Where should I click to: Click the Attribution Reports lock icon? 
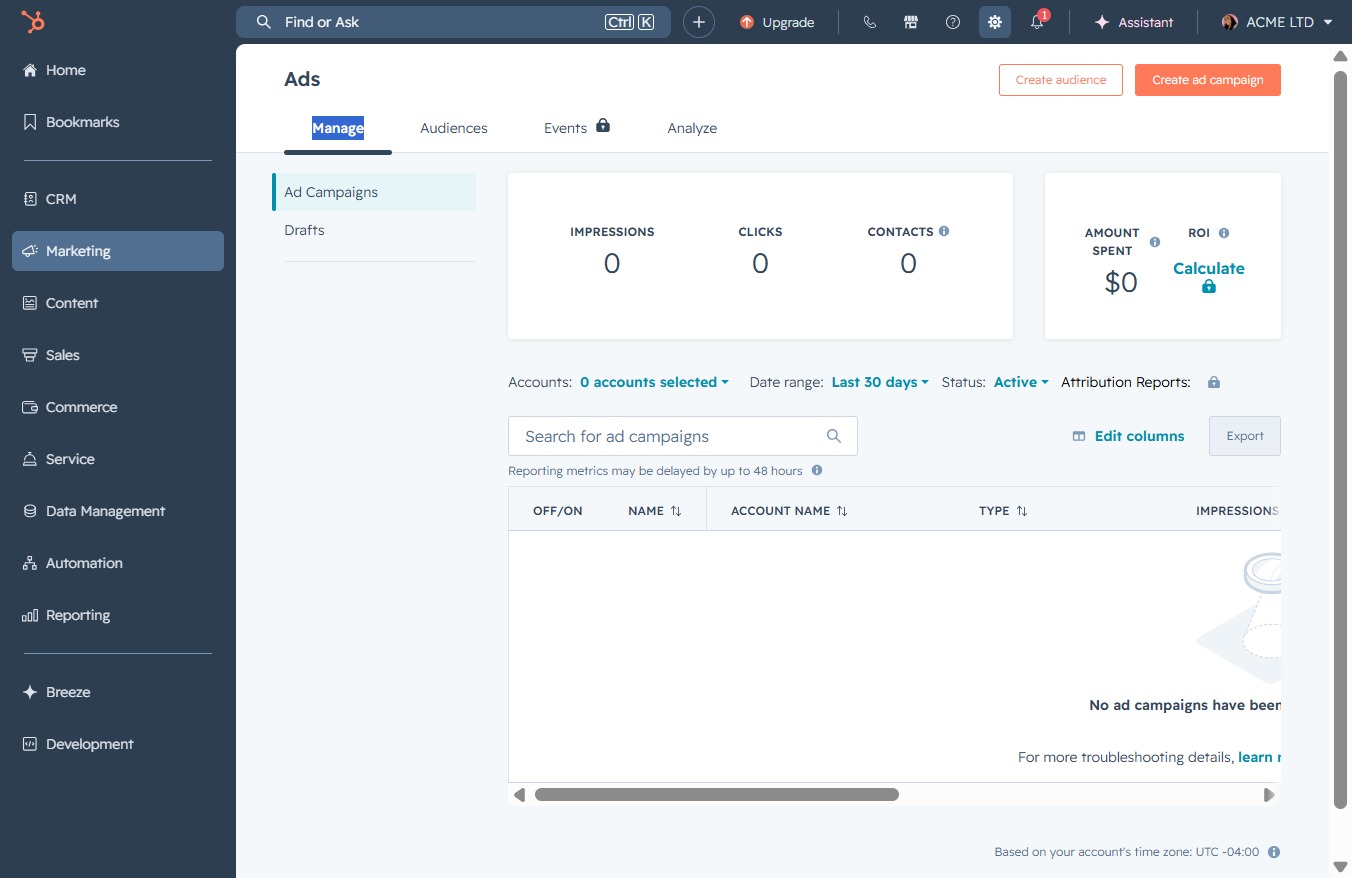(1214, 382)
